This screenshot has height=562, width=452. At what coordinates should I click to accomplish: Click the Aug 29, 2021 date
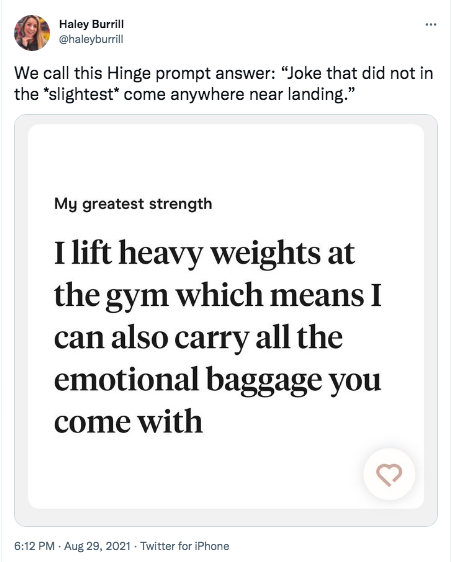click(x=97, y=546)
